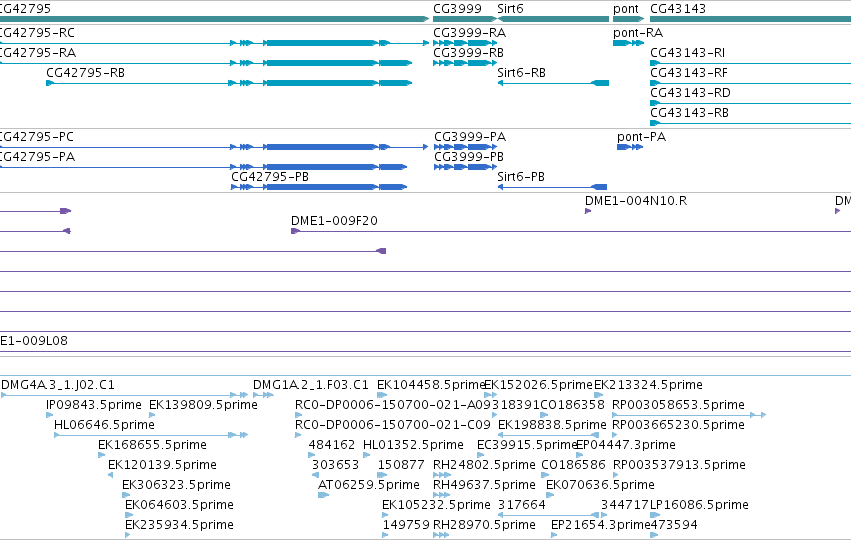The image size is (851, 540).
Task: Click the DME1-004N10.R clone label
Action: point(636,201)
